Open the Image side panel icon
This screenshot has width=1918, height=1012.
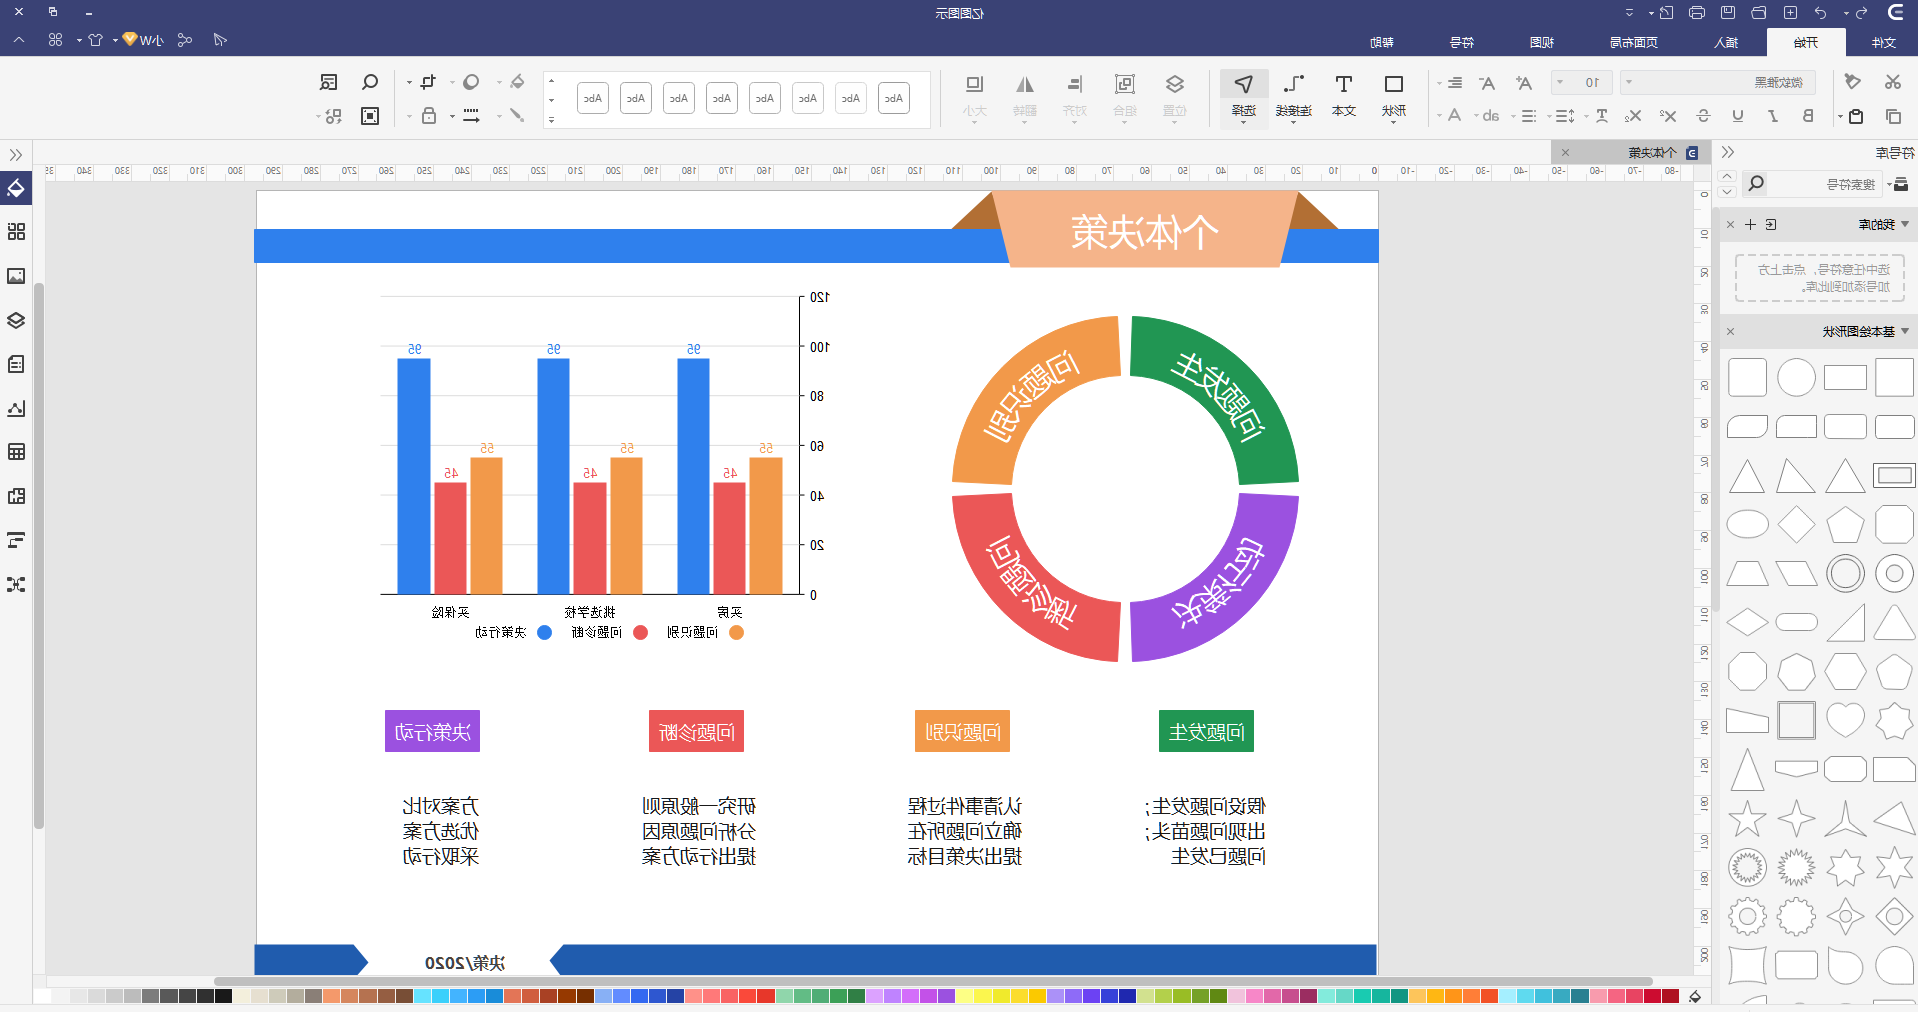point(16,276)
